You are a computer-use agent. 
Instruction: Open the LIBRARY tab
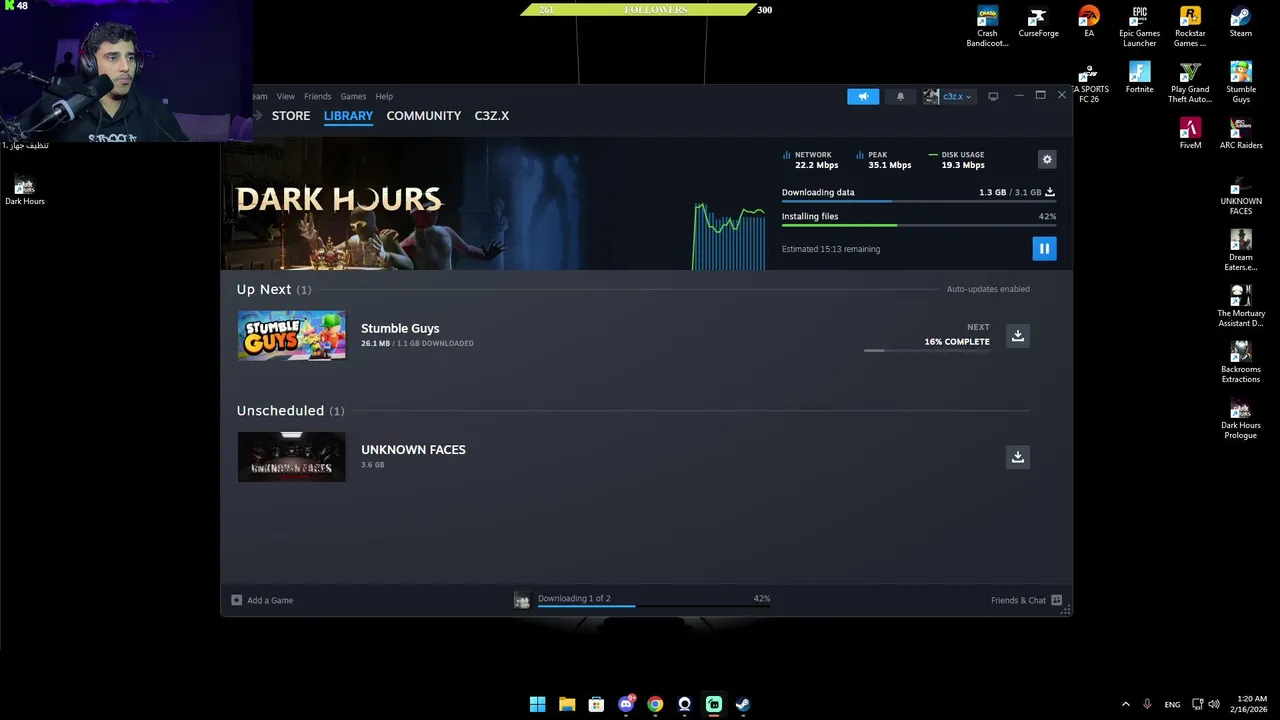click(x=348, y=116)
